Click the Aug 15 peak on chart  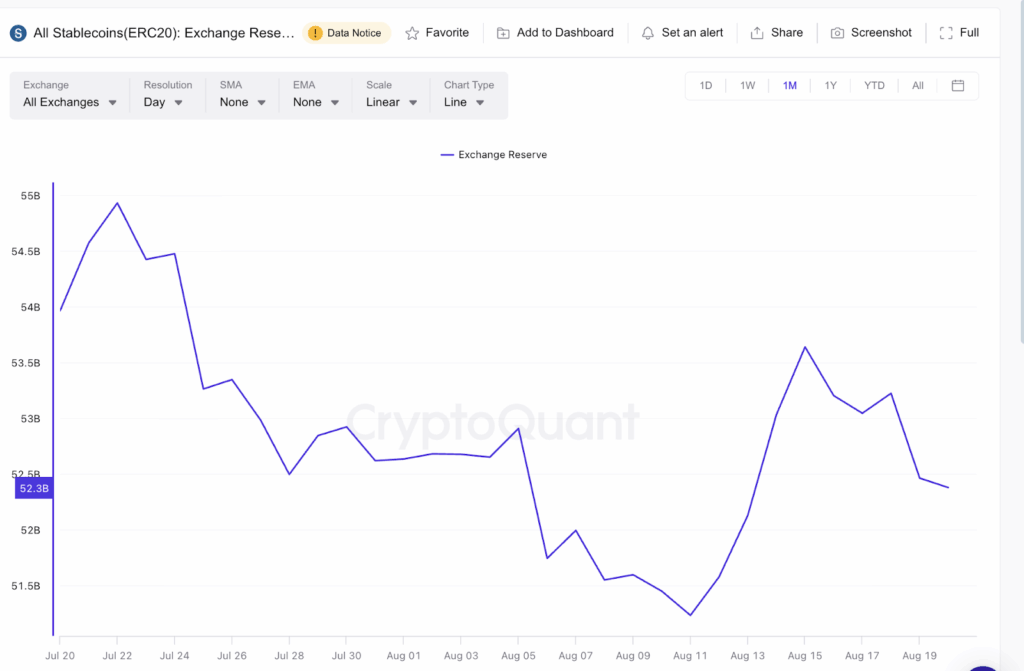pos(805,347)
